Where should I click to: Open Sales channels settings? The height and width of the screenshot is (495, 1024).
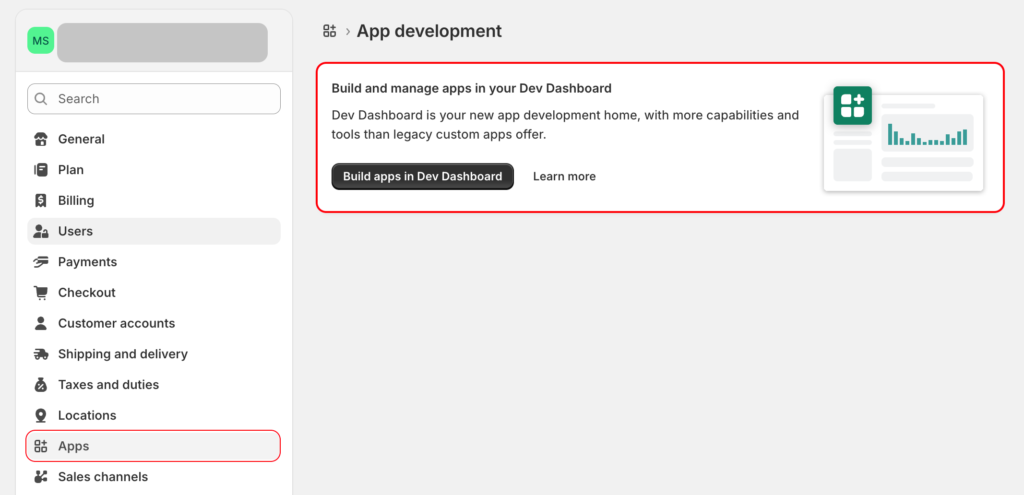pyautogui.click(x=153, y=477)
